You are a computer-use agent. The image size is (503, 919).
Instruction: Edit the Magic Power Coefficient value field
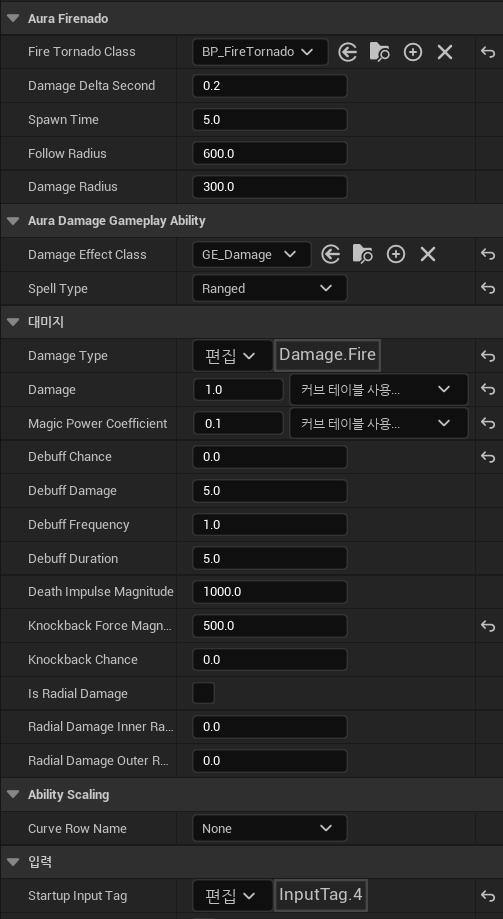[239, 423]
